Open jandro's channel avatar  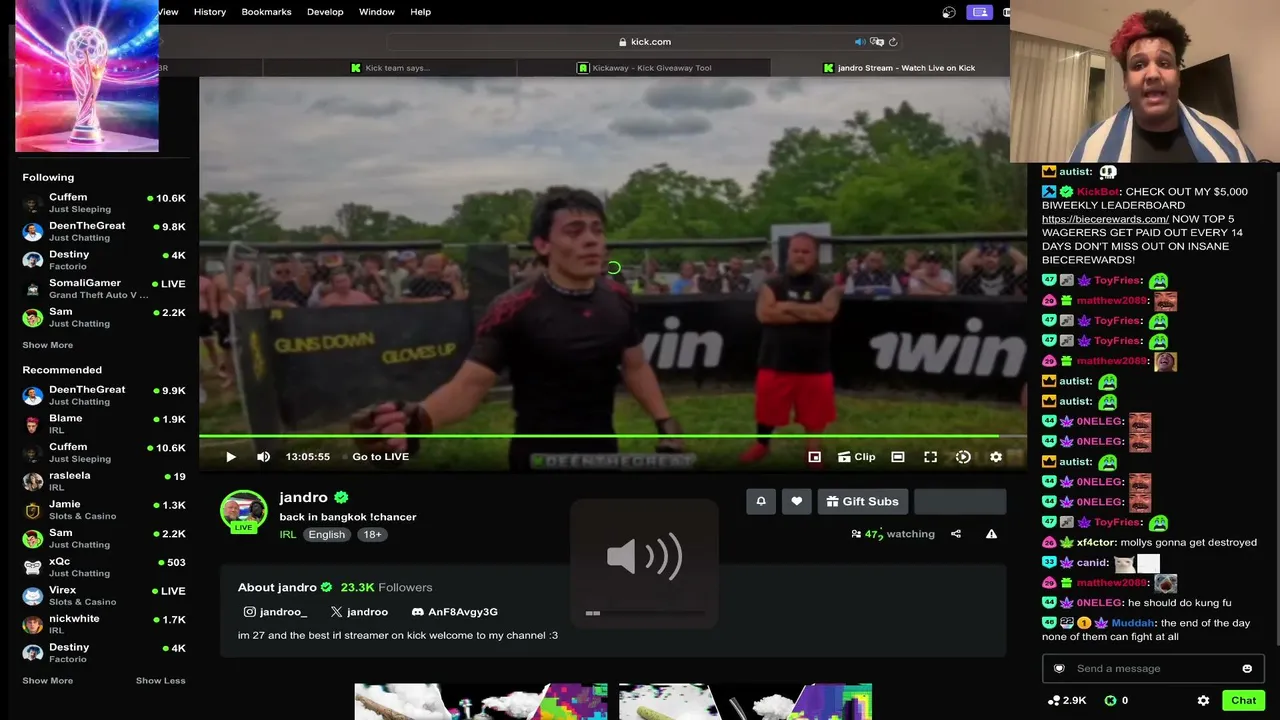[x=244, y=511]
